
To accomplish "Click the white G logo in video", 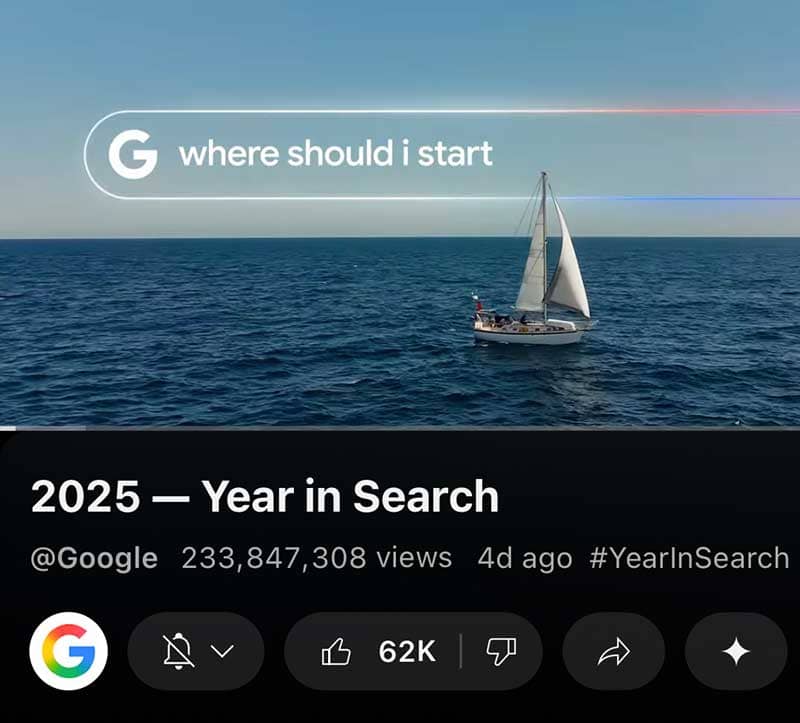I will 133,154.
